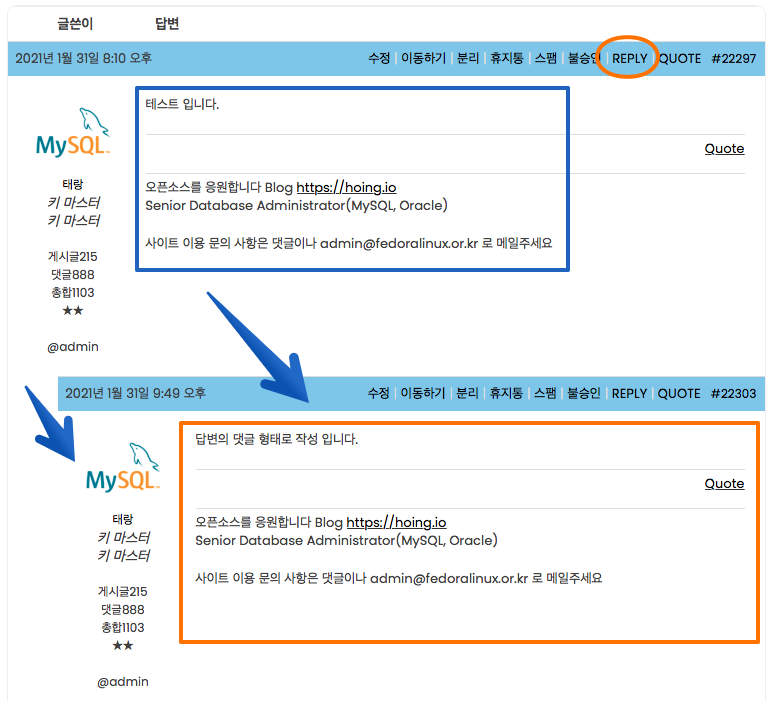Click 총합1103 in first author profile
This screenshot has height=701, width=777.
[72, 292]
